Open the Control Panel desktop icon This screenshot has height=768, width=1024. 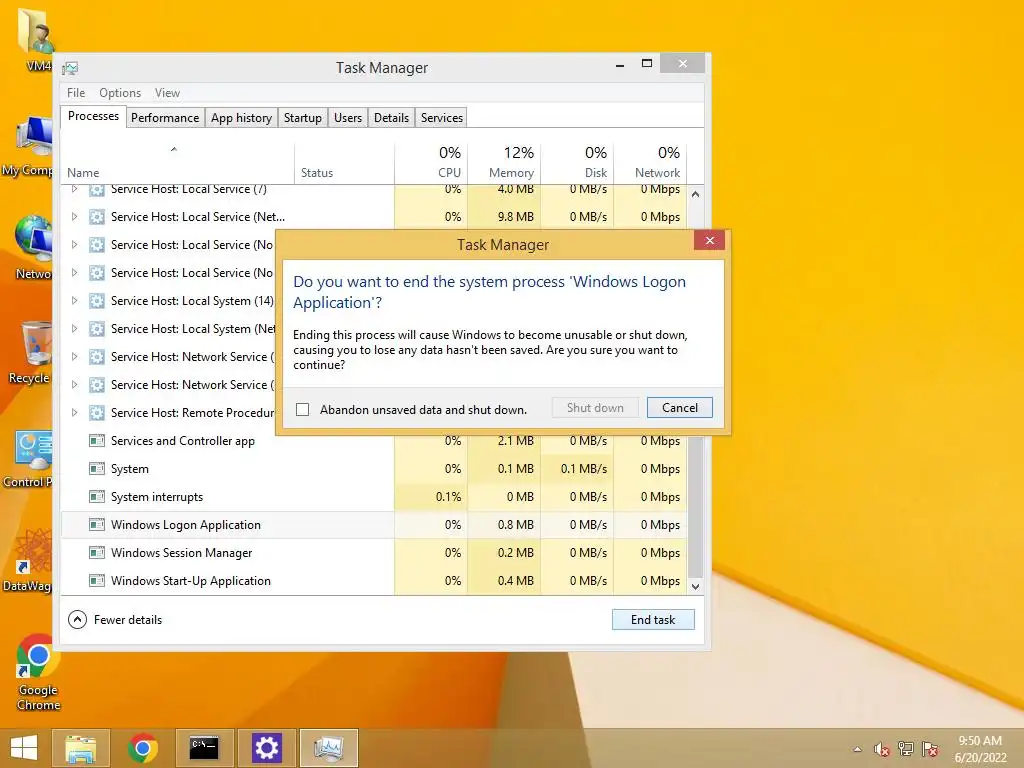tap(29, 459)
